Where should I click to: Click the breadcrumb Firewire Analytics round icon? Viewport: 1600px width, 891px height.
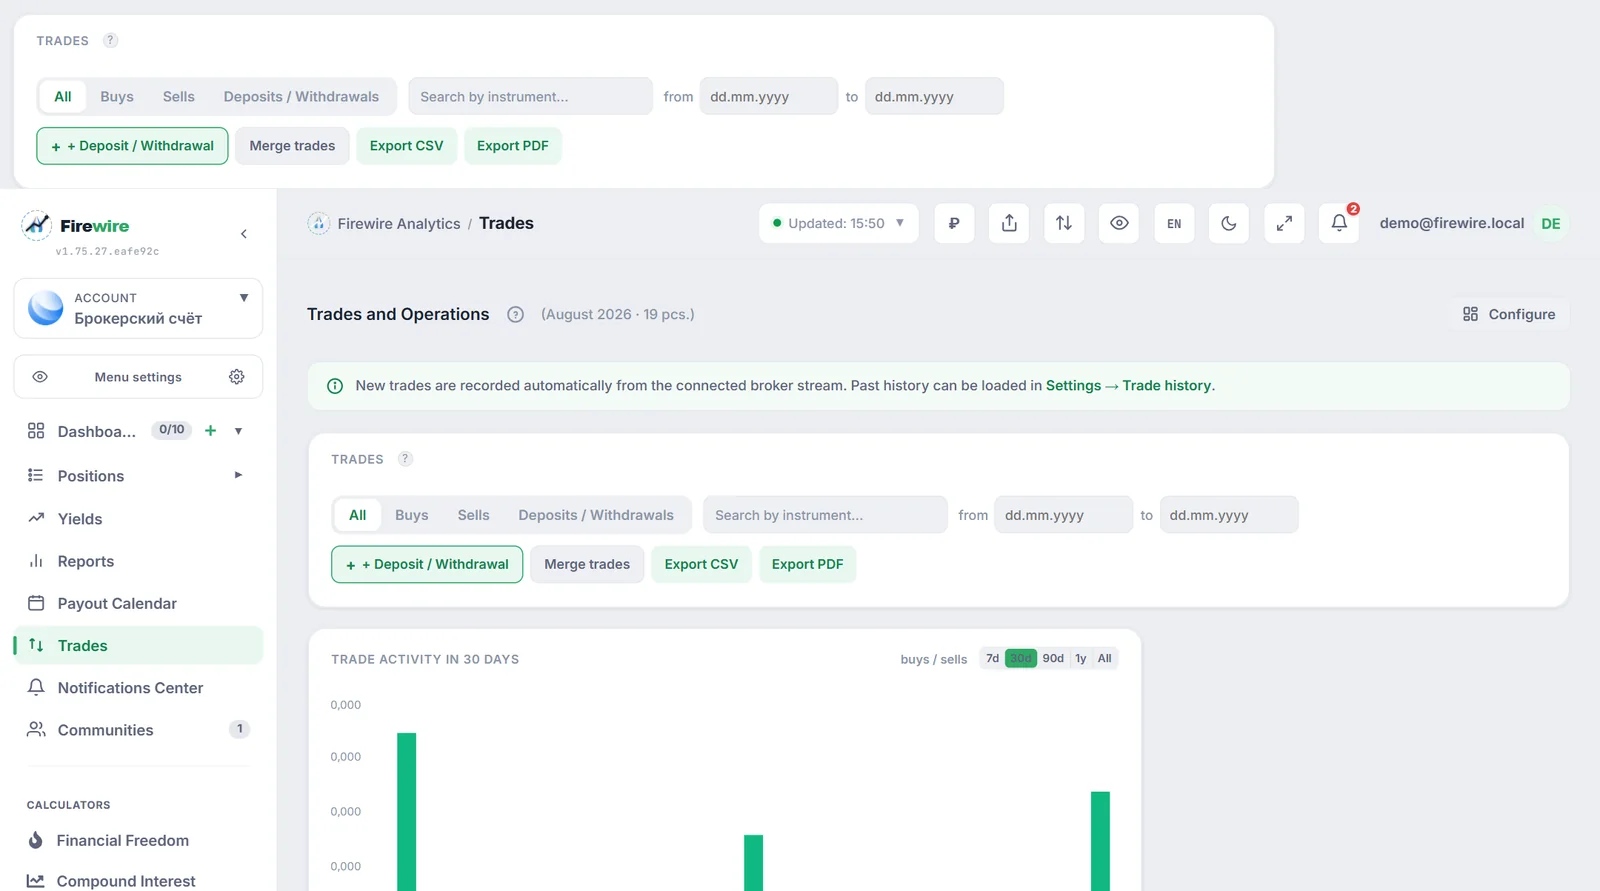(x=319, y=223)
